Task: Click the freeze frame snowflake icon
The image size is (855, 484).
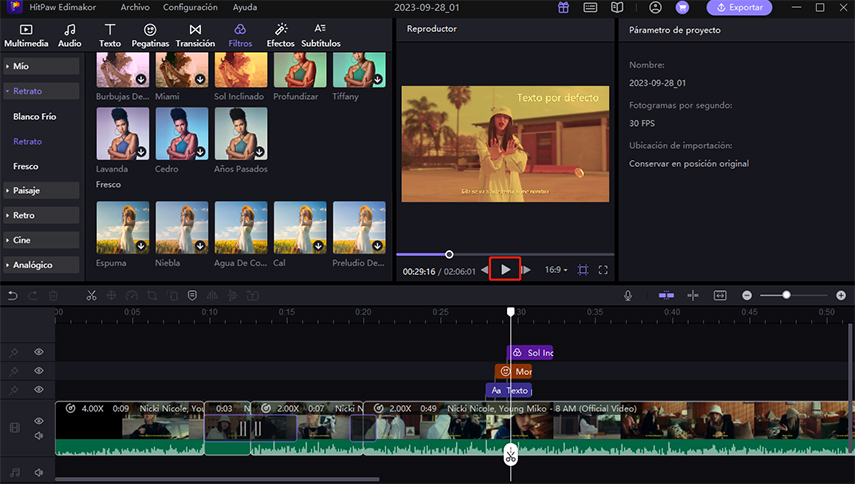Action: (111, 295)
